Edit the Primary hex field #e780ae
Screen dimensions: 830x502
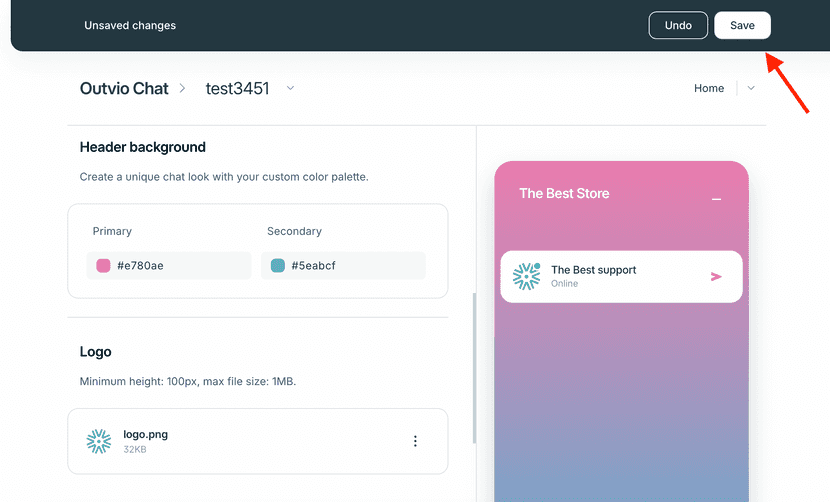[x=169, y=265]
